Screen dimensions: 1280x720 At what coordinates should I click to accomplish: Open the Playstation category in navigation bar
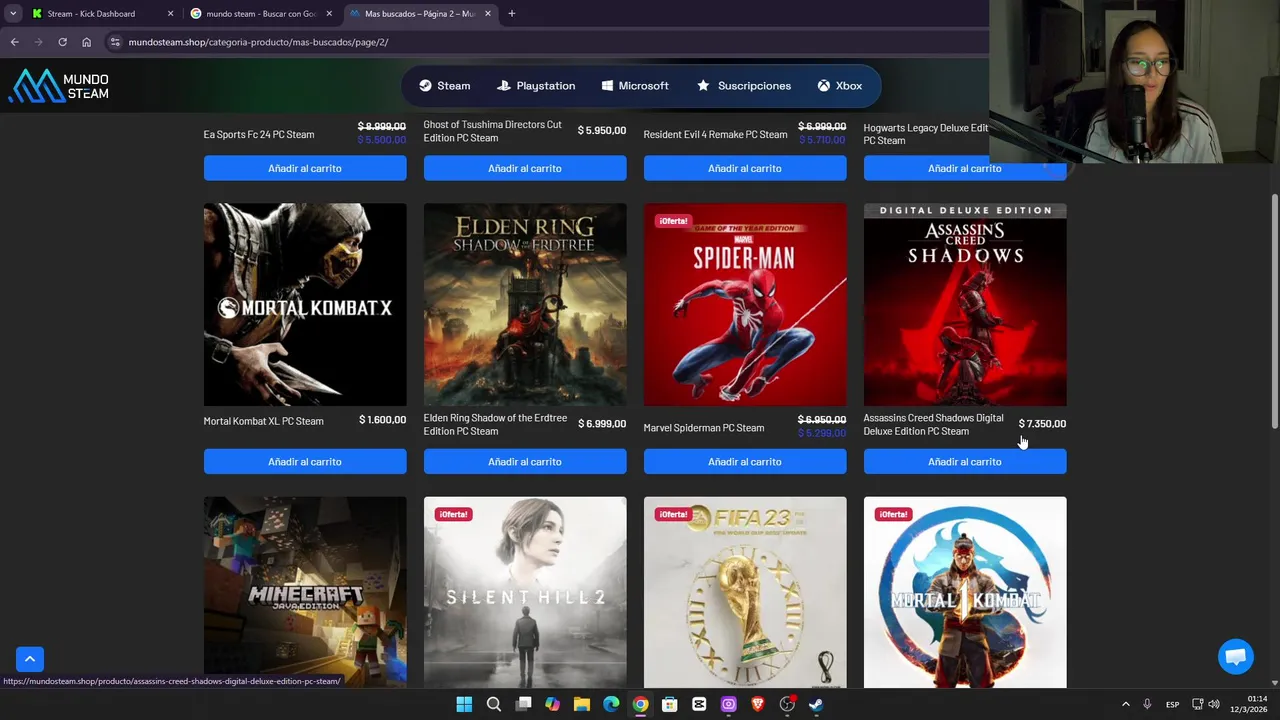click(536, 86)
